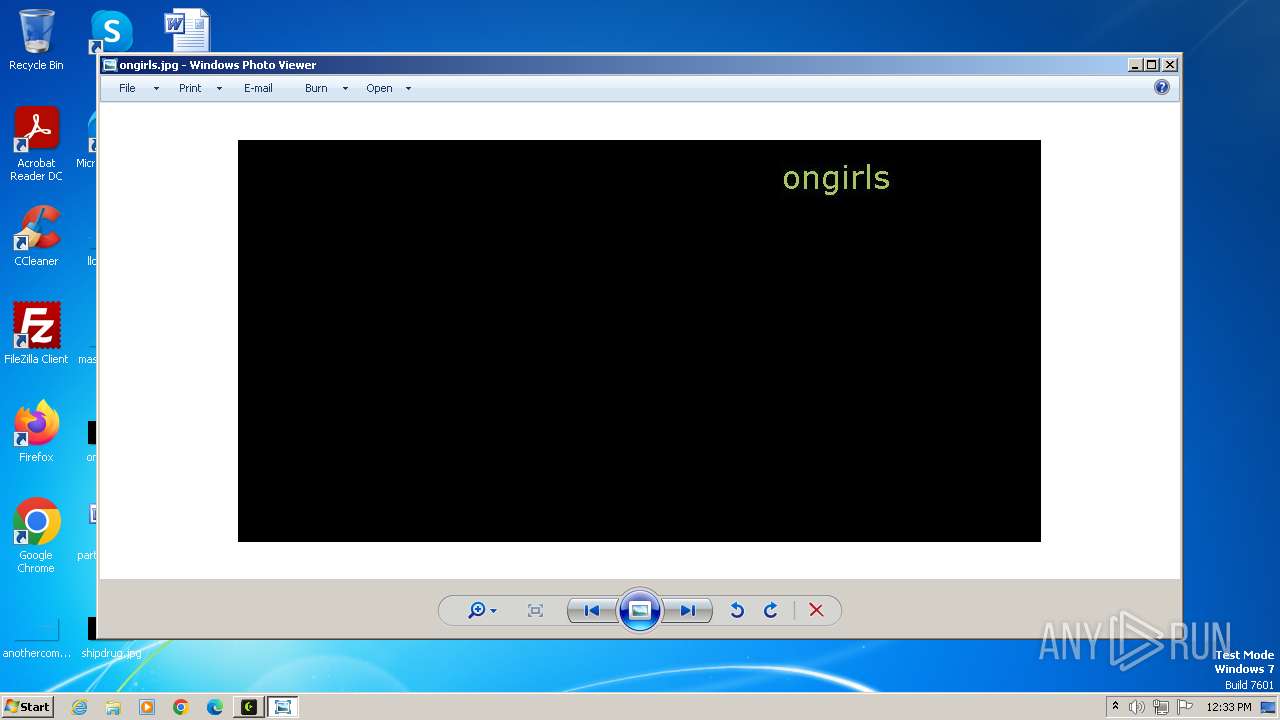
Task: Rotate image counterclockwise
Action: tap(737, 611)
